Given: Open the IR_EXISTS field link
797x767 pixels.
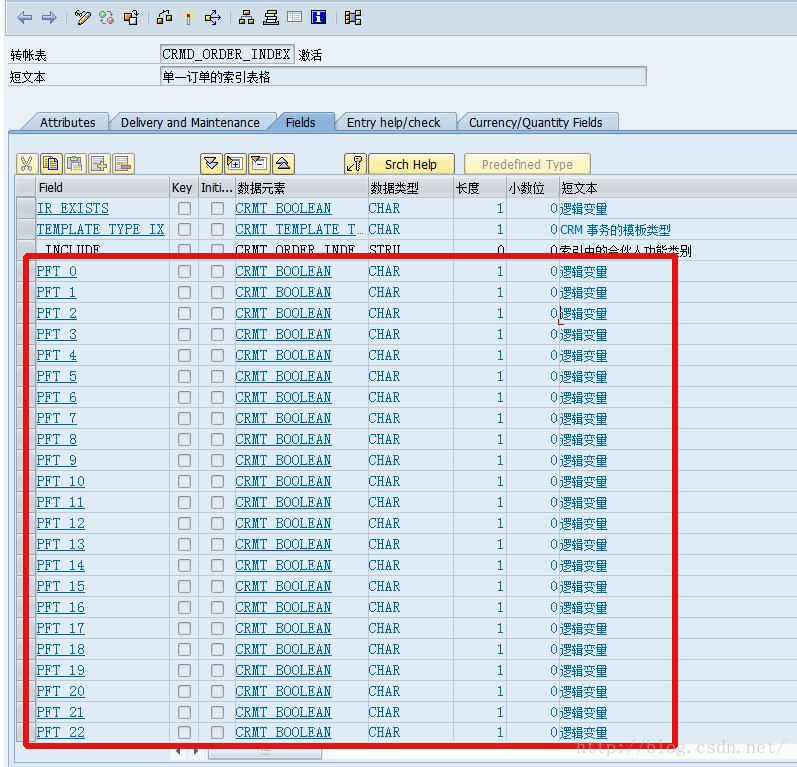Looking at the screenshot, I should tap(73, 208).
